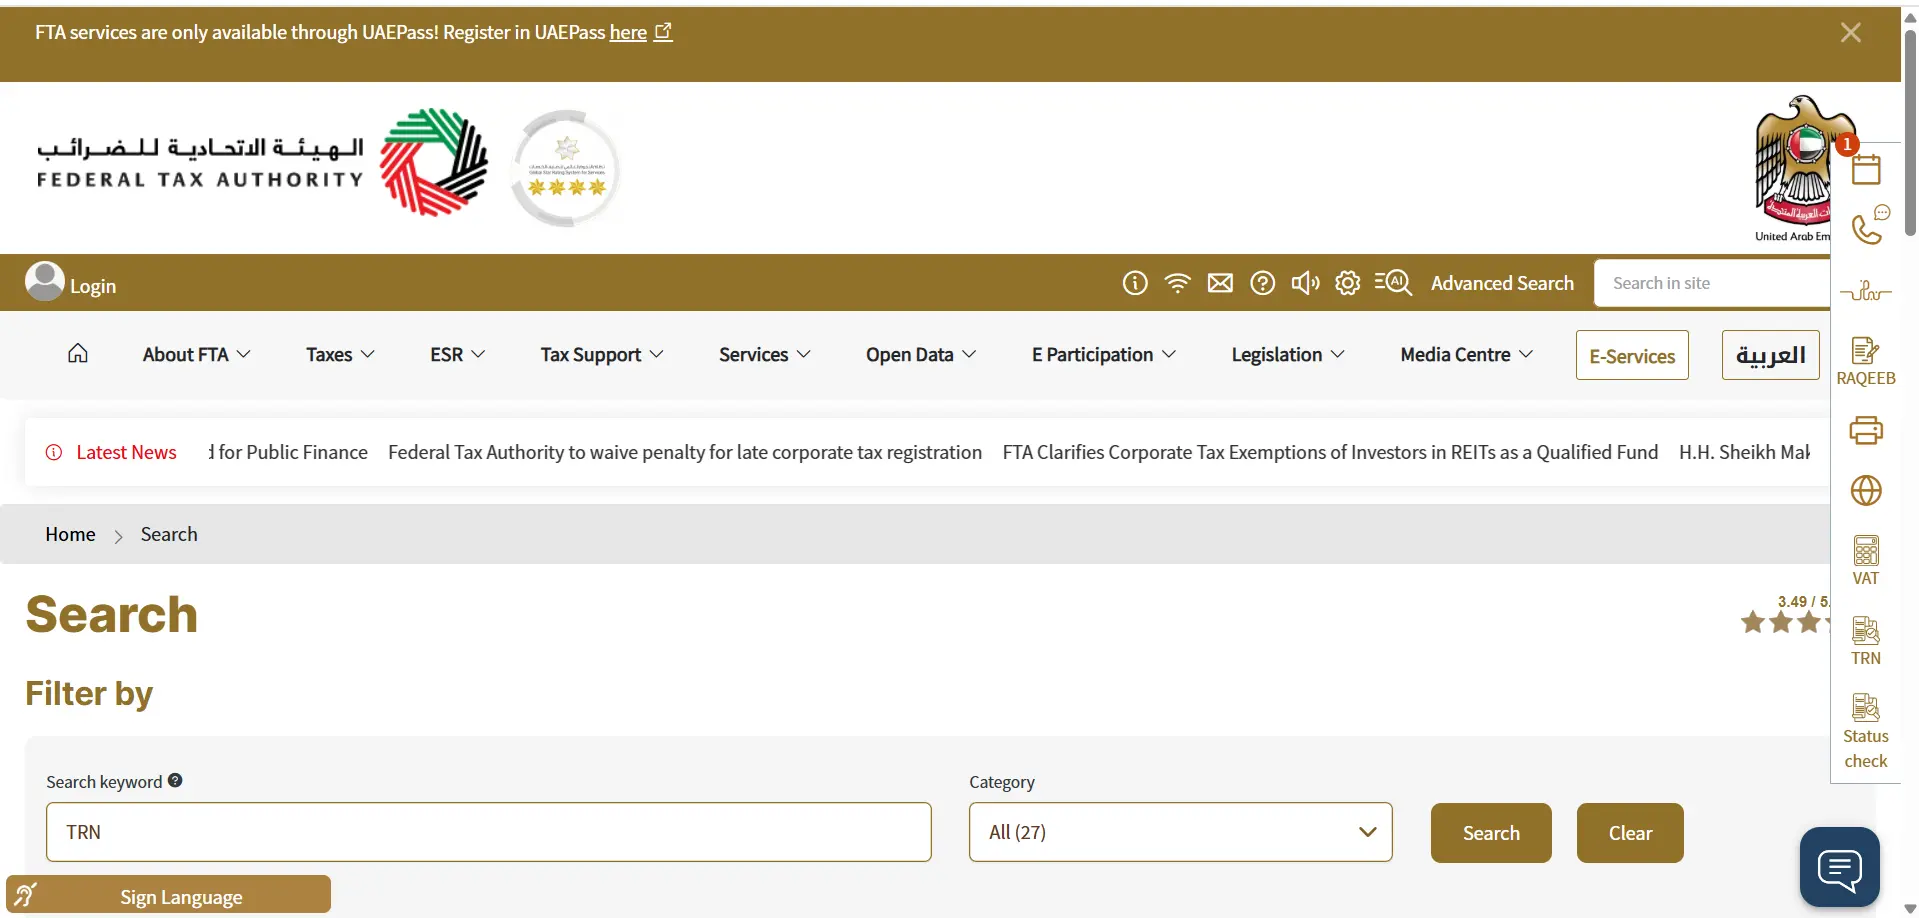
Task: Click the settings gear icon in toolbar
Action: (1347, 283)
